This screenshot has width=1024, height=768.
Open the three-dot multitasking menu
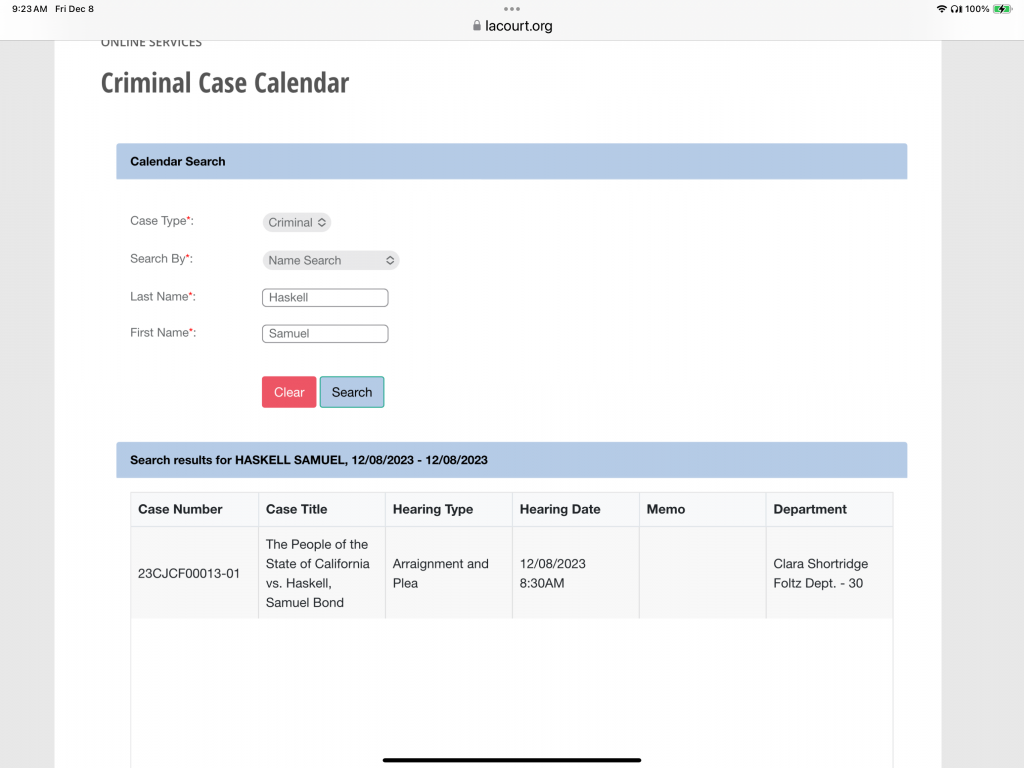pyautogui.click(x=512, y=9)
